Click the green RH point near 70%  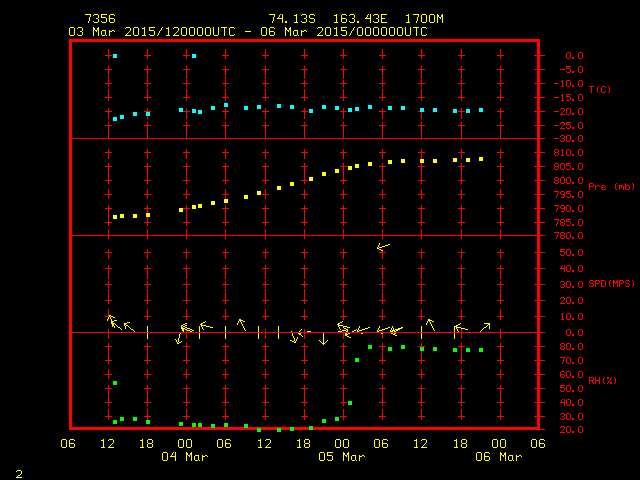357,360
